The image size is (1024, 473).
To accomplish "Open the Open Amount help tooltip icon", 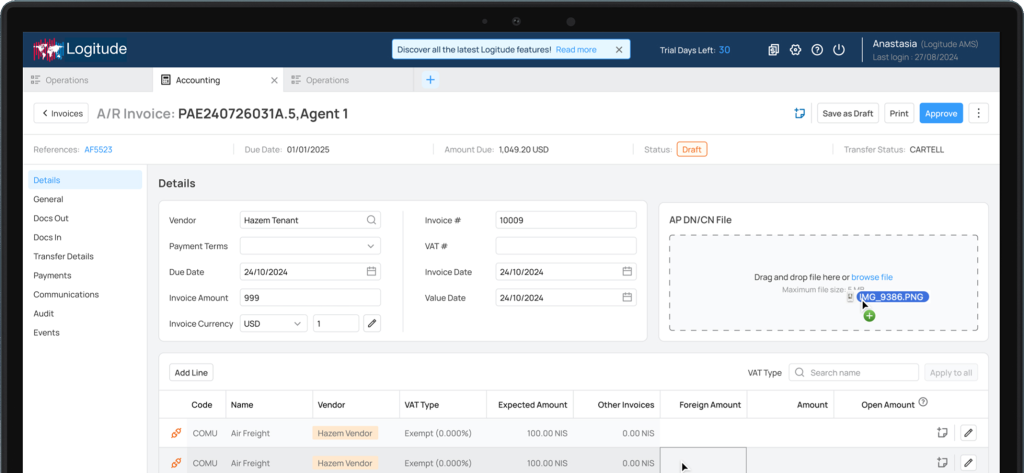I will pos(923,403).
